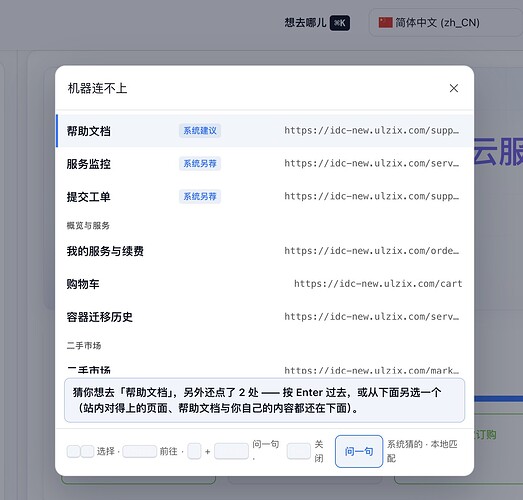The width and height of the screenshot is (523, 500).
Task: Click the cart URL https://idc-new.ulzix.com/cart
Action: coord(378,284)
